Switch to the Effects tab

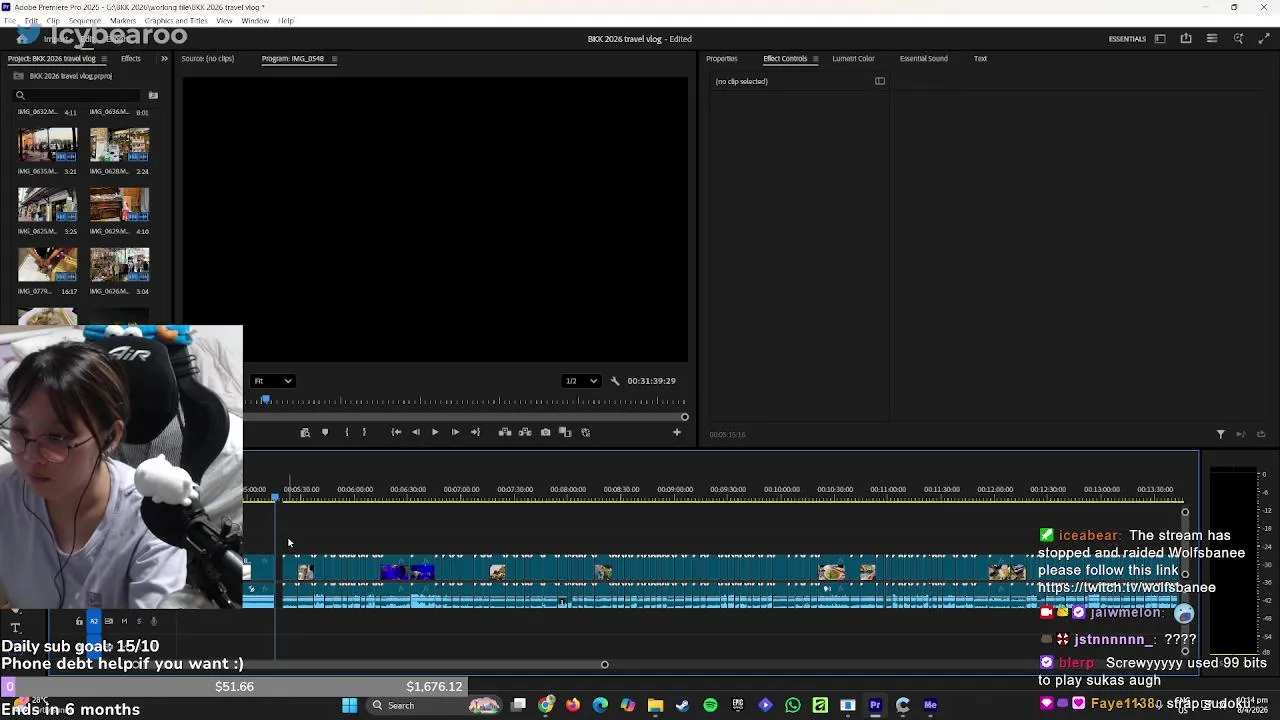click(x=131, y=59)
